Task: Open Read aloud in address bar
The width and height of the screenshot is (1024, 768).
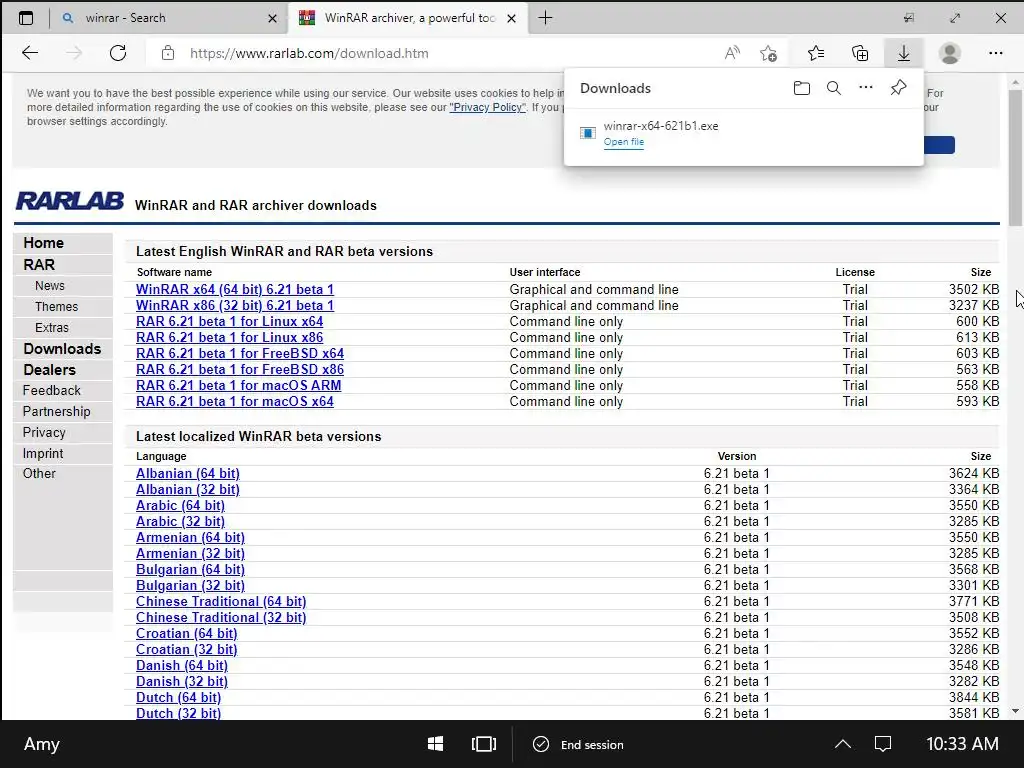Action: (x=732, y=53)
